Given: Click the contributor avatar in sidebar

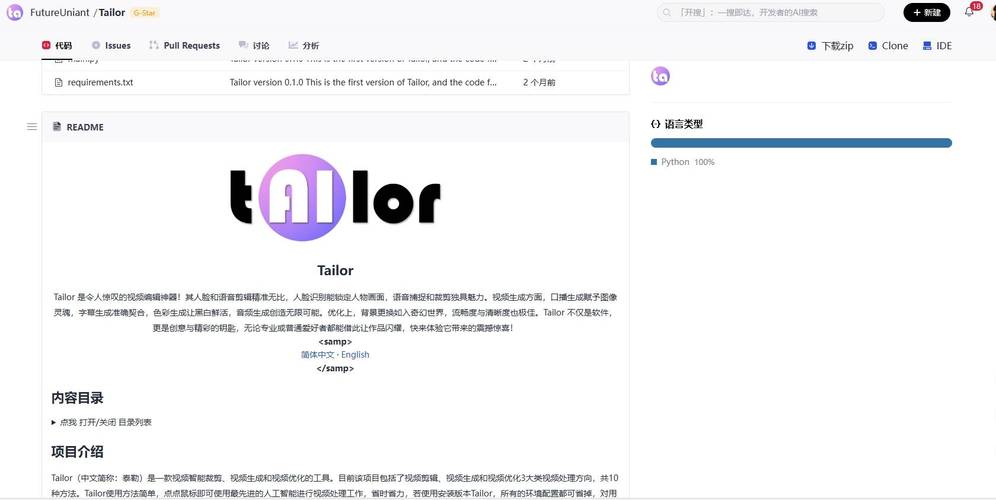Looking at the screenshot, I should point(661,76).
